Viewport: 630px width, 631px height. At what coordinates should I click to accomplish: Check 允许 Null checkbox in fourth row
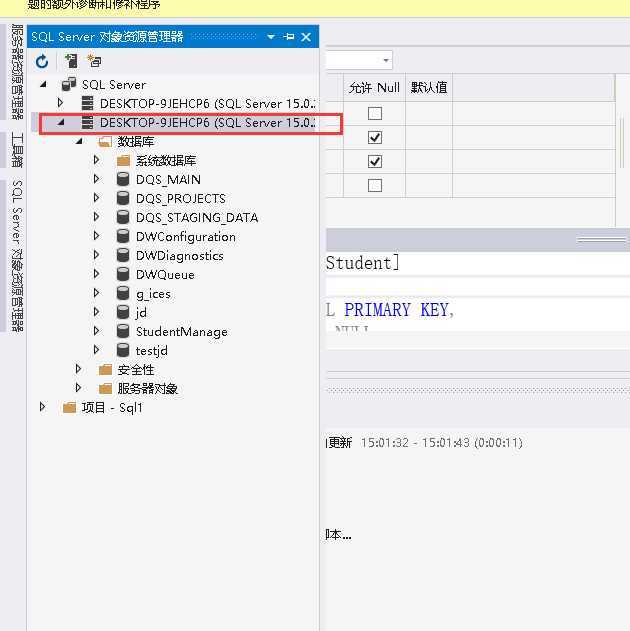point(375,186)
